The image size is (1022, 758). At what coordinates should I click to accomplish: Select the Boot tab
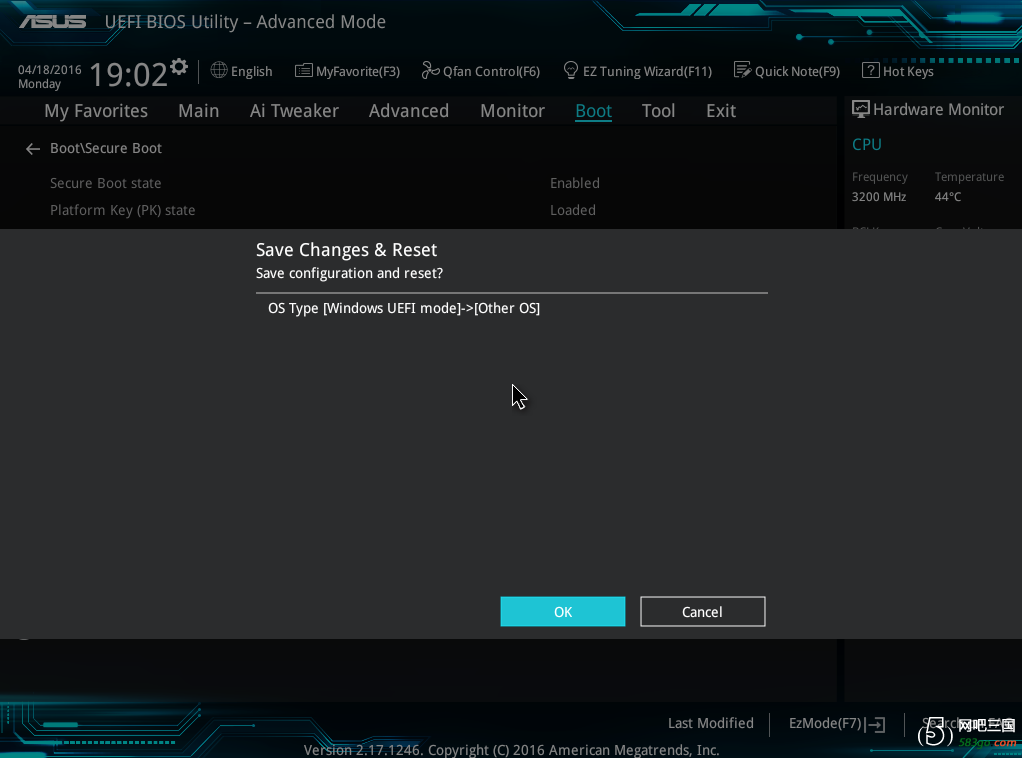[593, 111]
